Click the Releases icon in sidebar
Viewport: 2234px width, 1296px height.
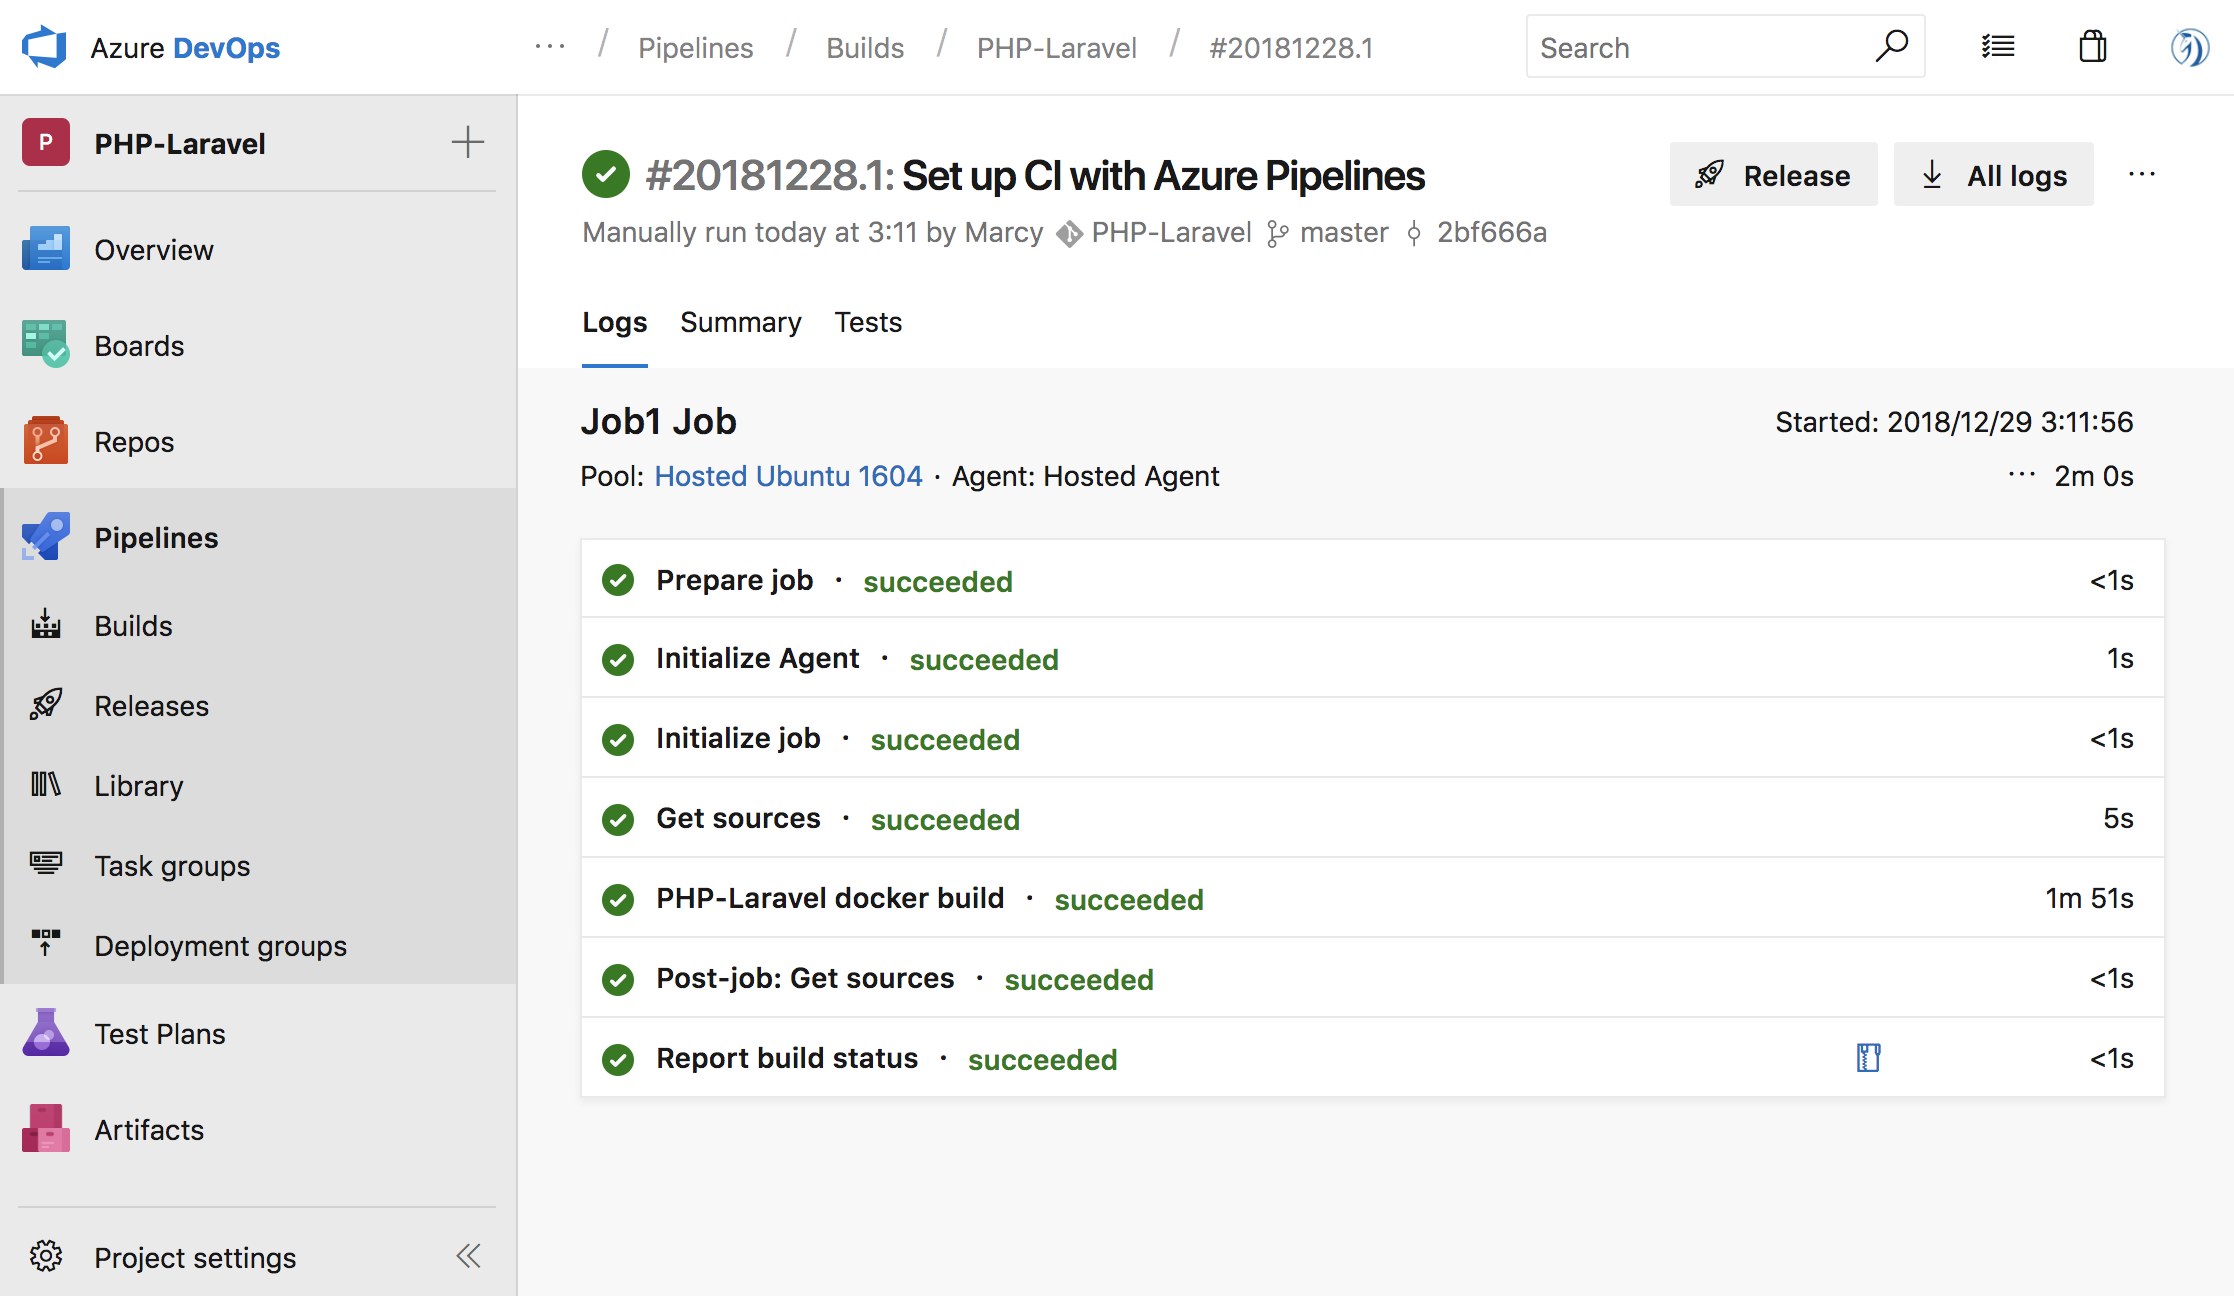(x=46, y=705)
